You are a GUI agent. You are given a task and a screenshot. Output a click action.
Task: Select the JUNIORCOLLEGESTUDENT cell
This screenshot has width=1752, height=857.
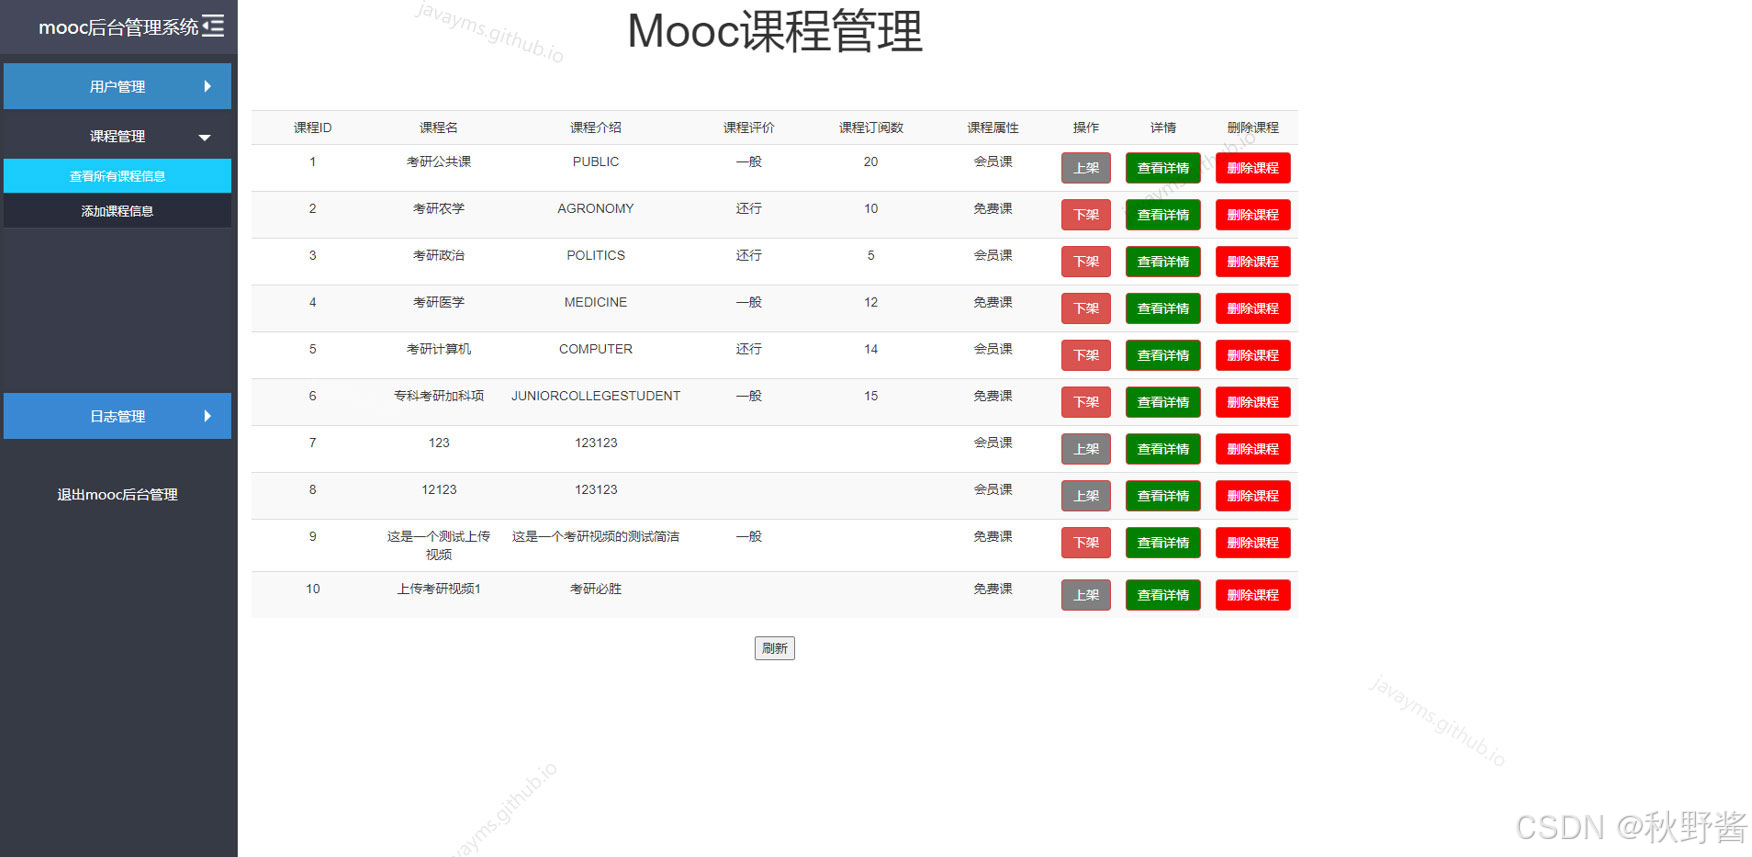pyautogui.click(x=596, y=396)
